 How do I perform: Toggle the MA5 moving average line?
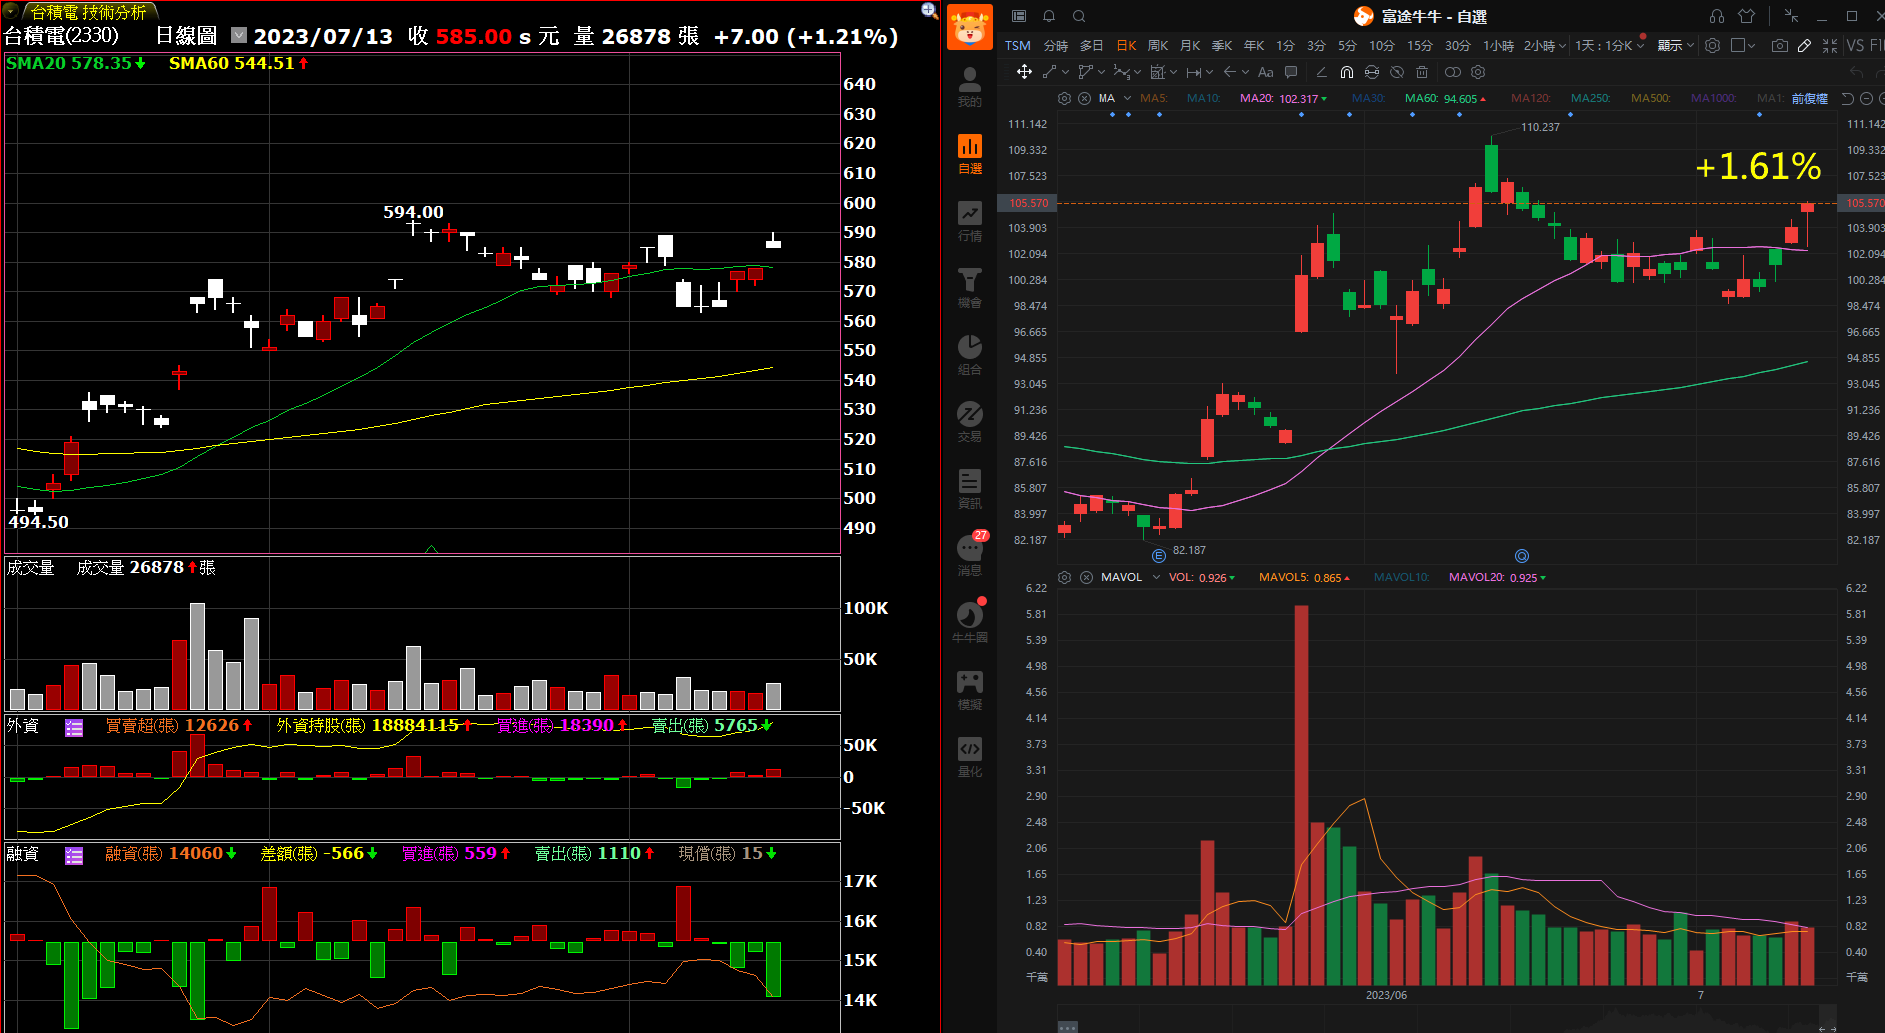click(x=1153, y=98)
